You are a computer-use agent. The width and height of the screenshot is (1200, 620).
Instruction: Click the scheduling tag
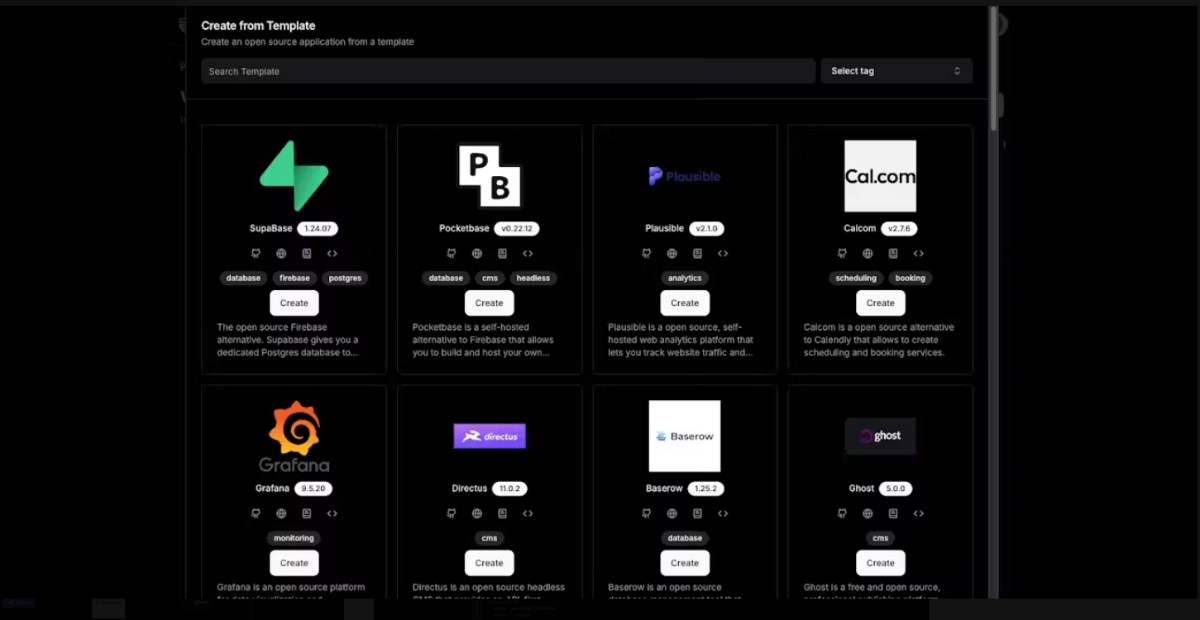tap(856, 278)
